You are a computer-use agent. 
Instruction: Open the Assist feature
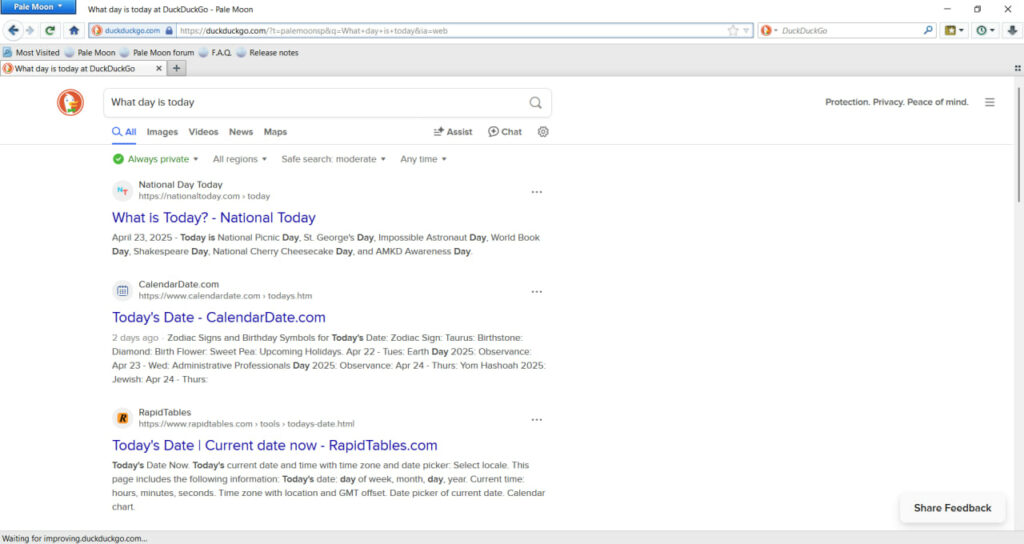coord(453,132)
